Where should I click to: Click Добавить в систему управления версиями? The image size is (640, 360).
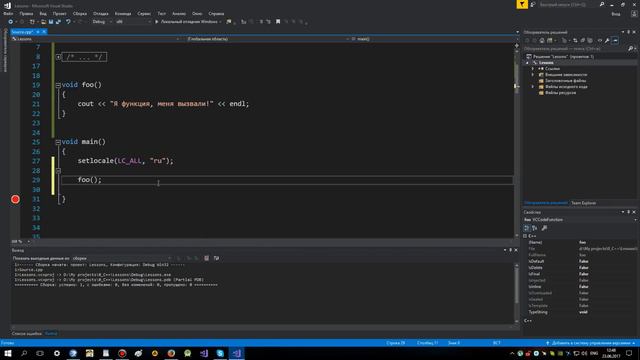click(x=590, y=343)
